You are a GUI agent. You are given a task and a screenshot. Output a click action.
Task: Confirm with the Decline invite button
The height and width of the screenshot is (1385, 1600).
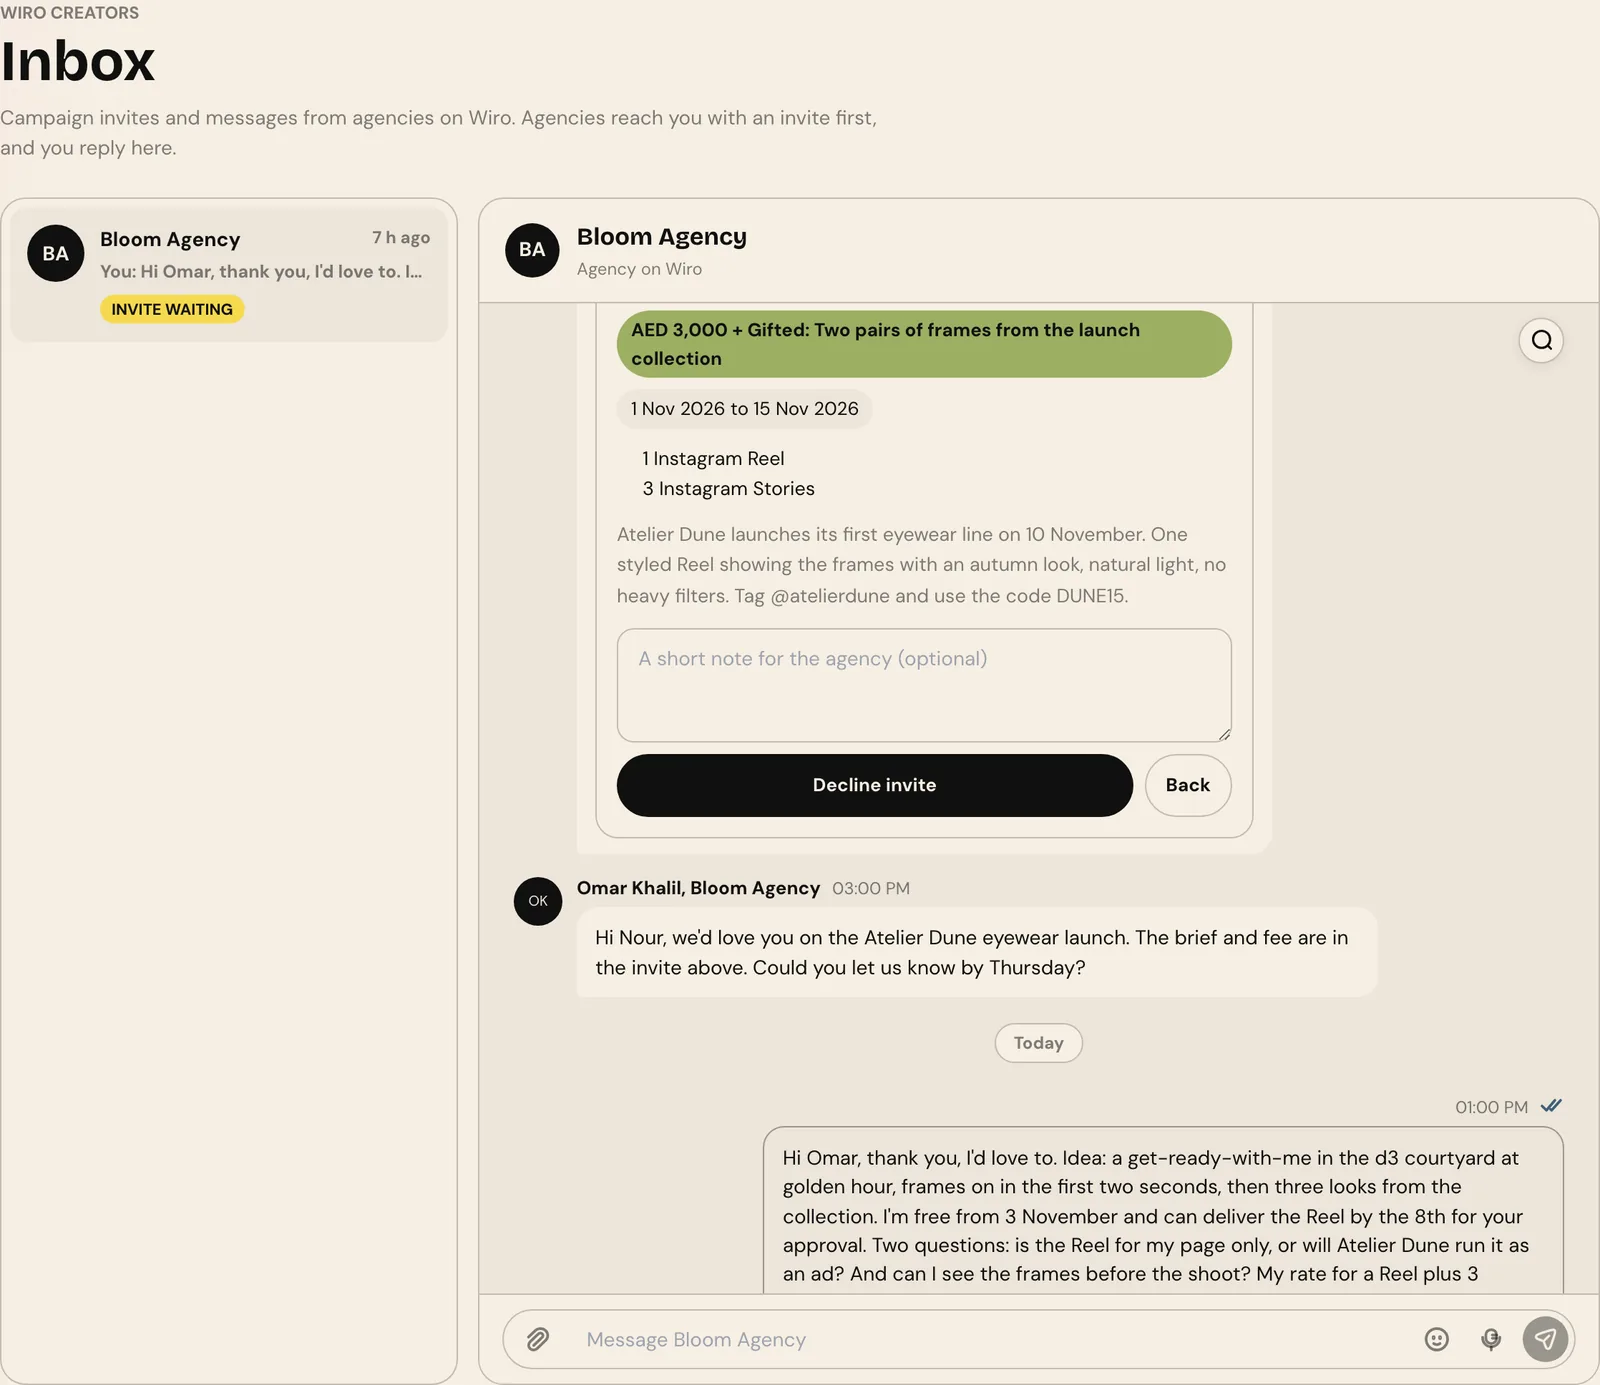pyautogui.click(x=874, y=785)
